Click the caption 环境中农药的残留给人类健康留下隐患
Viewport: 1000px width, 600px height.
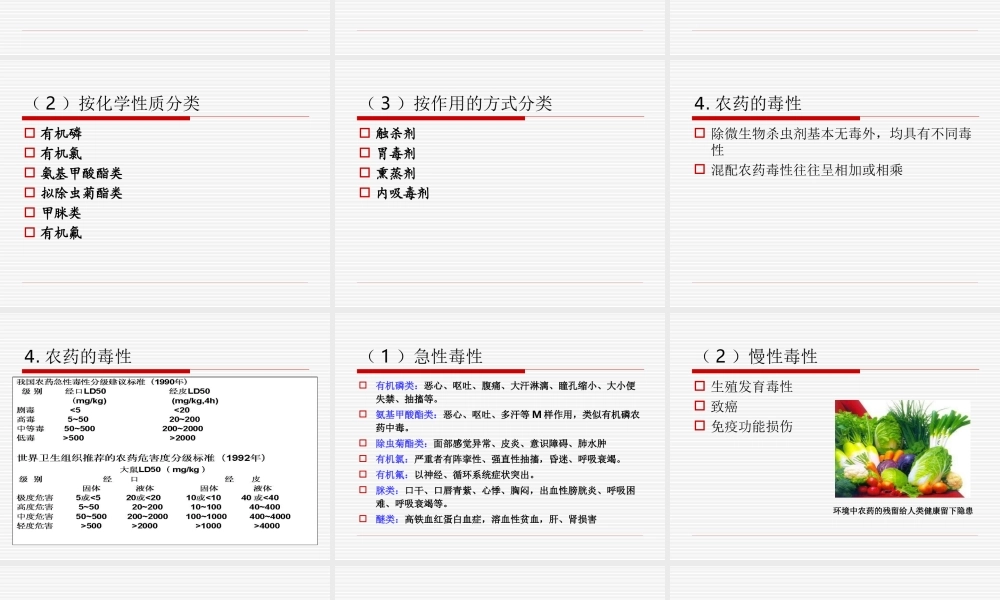pos(903,510)
